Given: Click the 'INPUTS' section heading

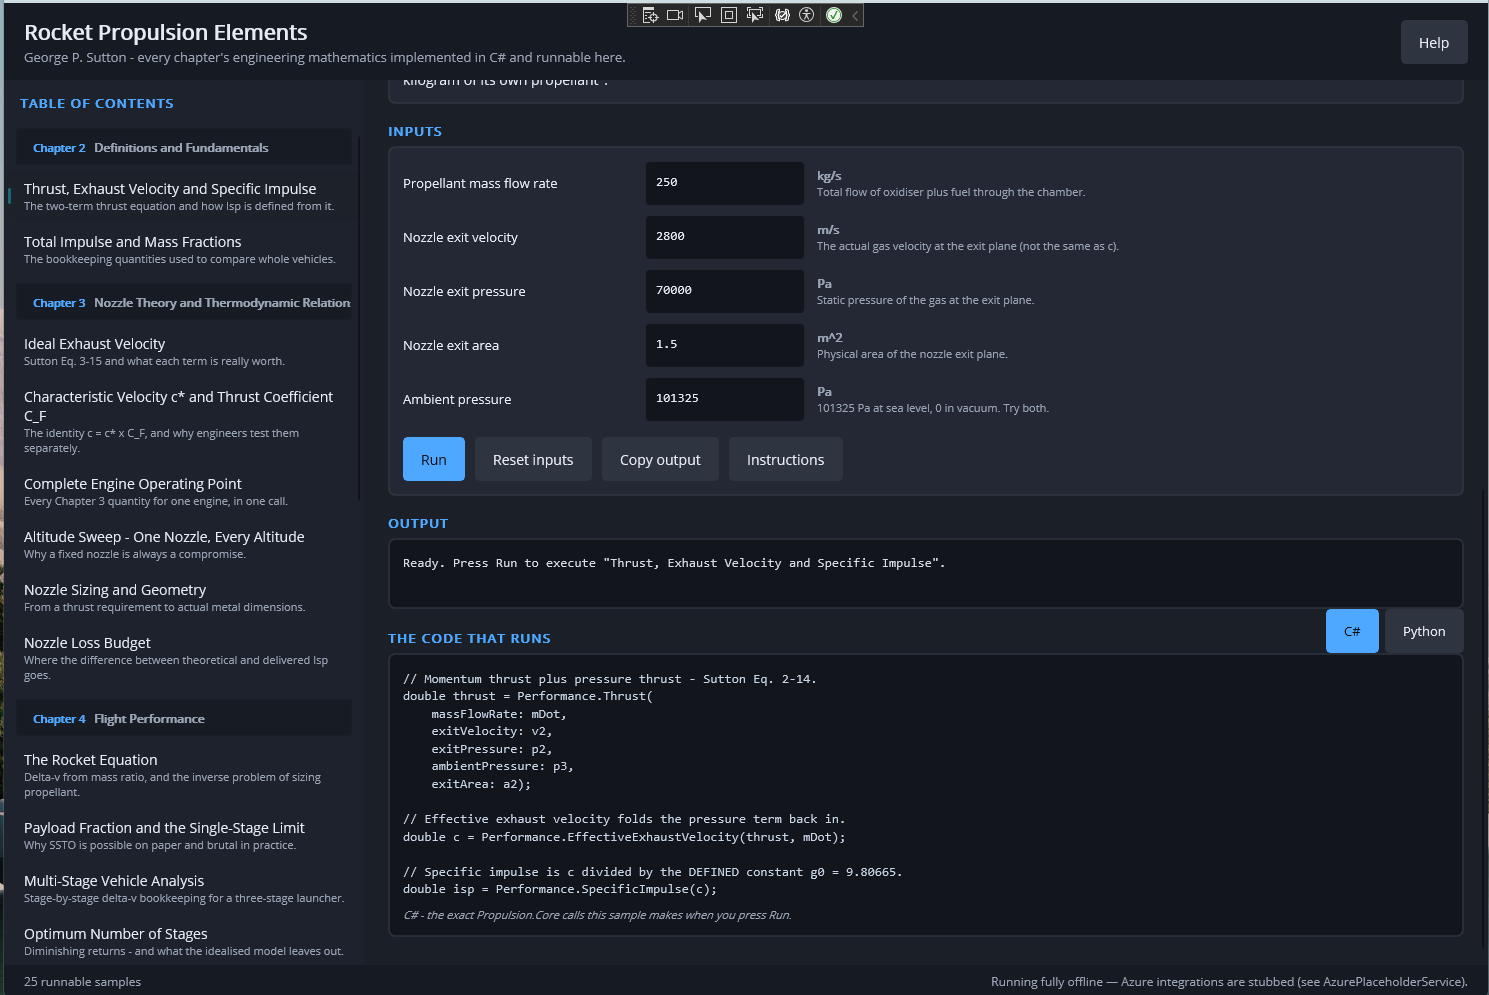Looking at the screenshot, I should [x=415, y=131].
